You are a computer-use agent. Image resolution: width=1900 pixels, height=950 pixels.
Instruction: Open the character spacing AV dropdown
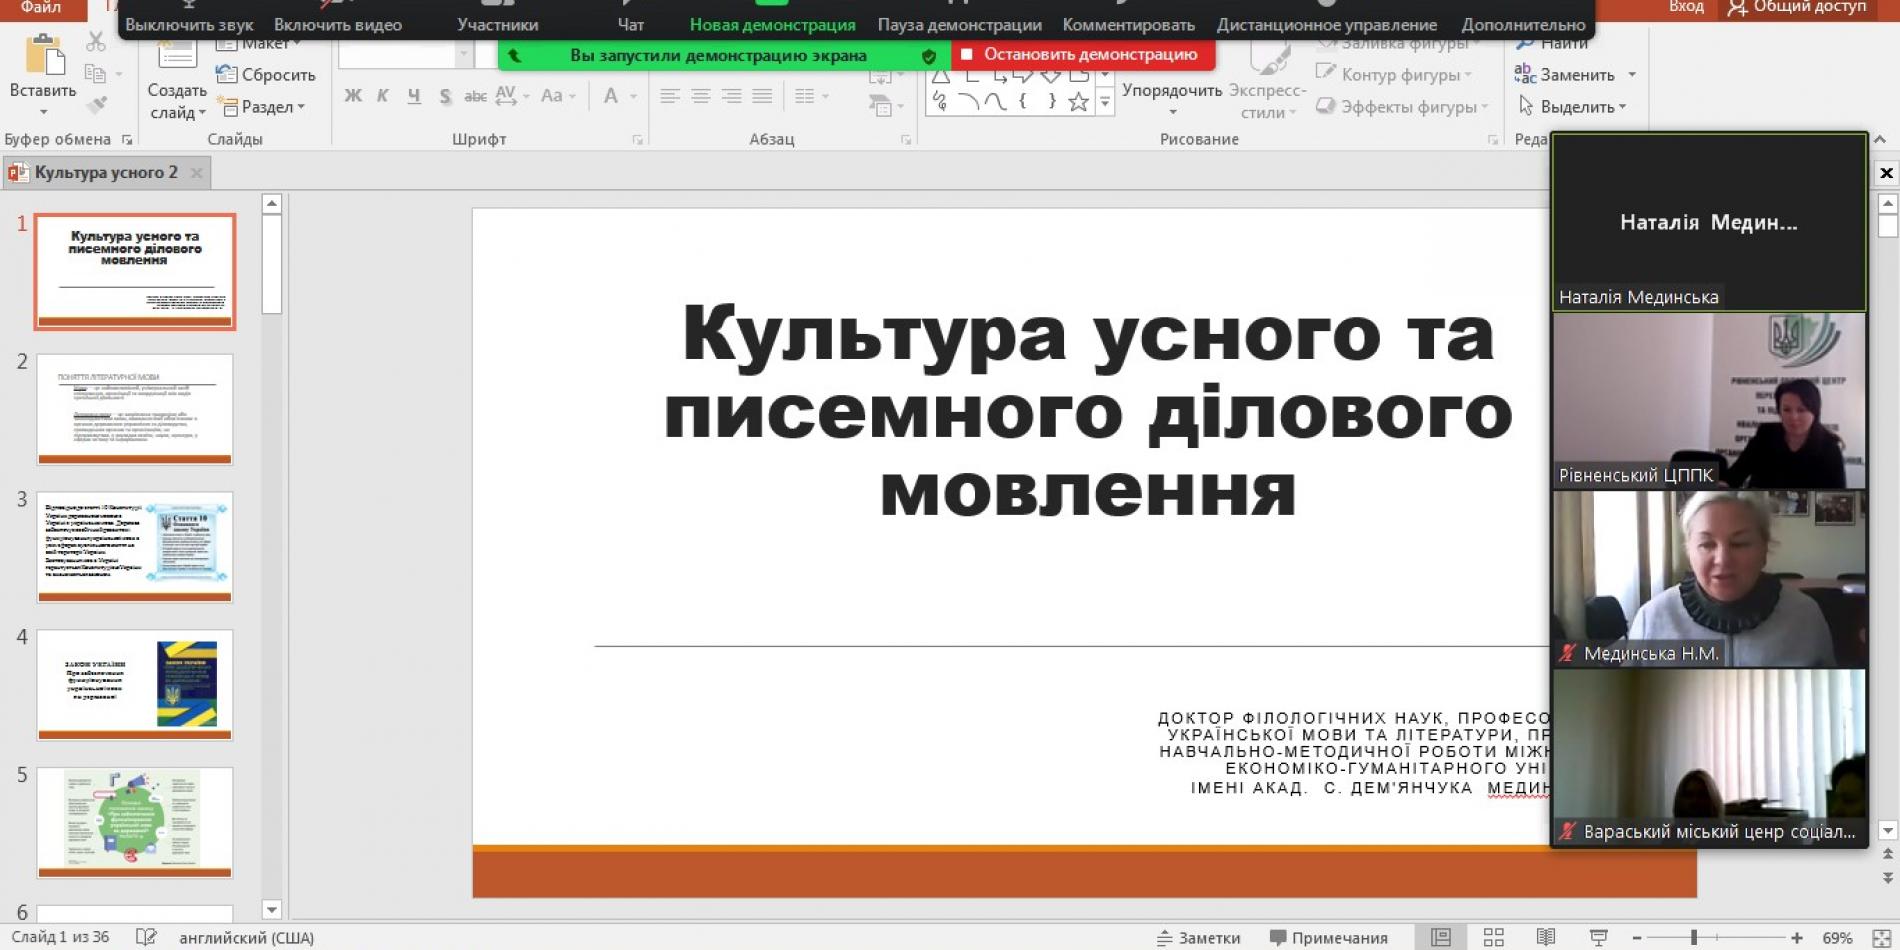tap(511, 96)
